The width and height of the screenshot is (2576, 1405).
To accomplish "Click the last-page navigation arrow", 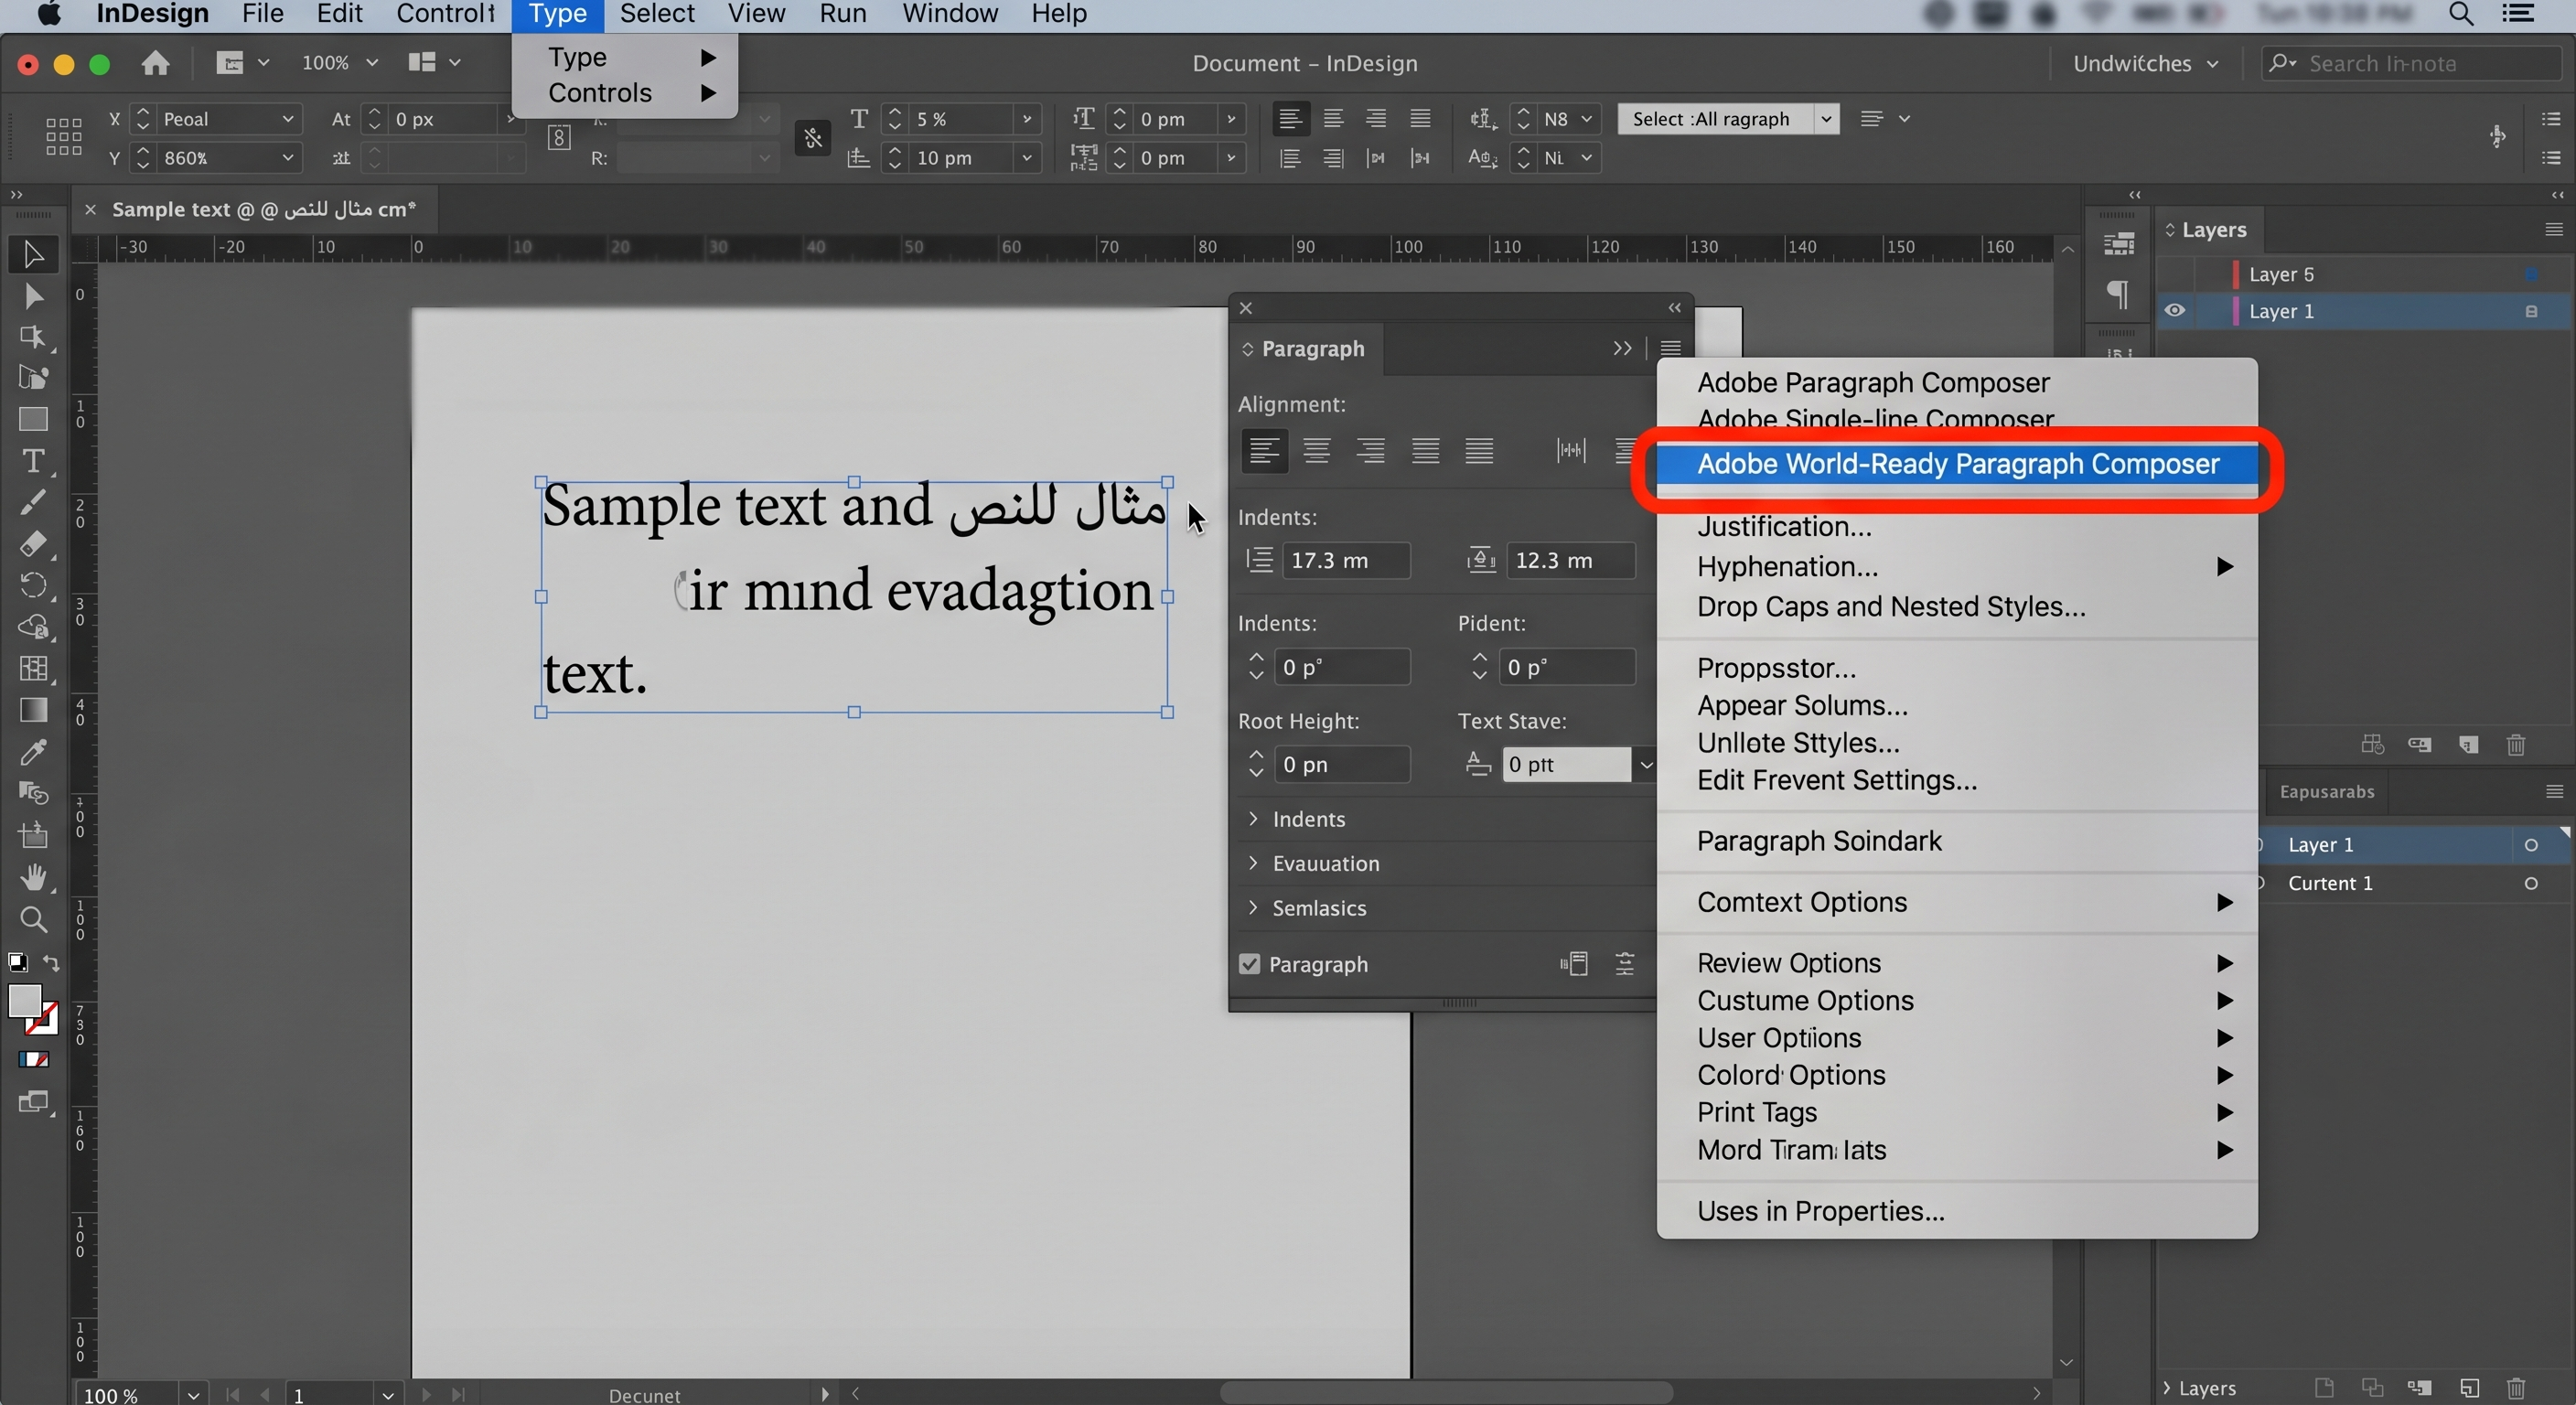I will (458, 1394).
